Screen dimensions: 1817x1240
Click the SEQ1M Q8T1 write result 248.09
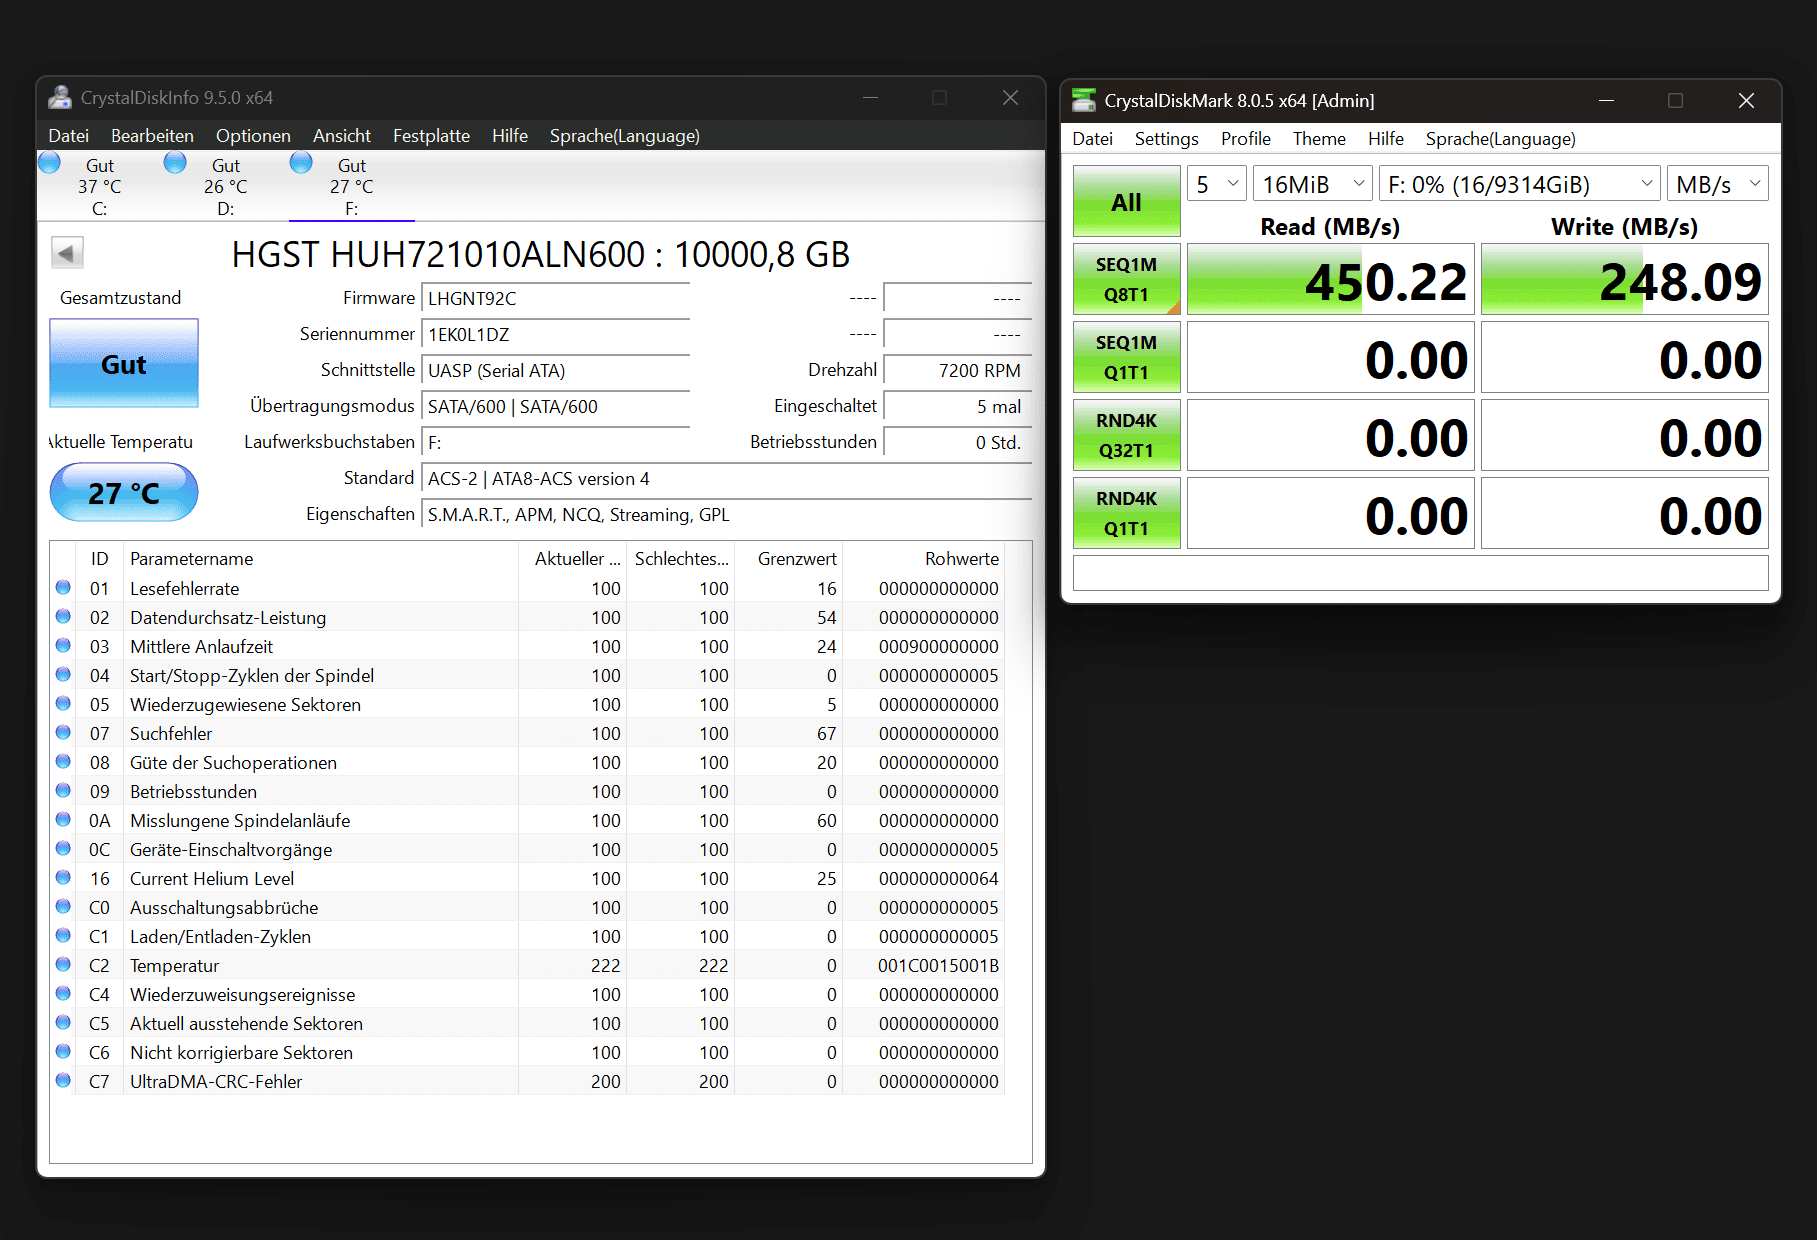click(1624, 279)
